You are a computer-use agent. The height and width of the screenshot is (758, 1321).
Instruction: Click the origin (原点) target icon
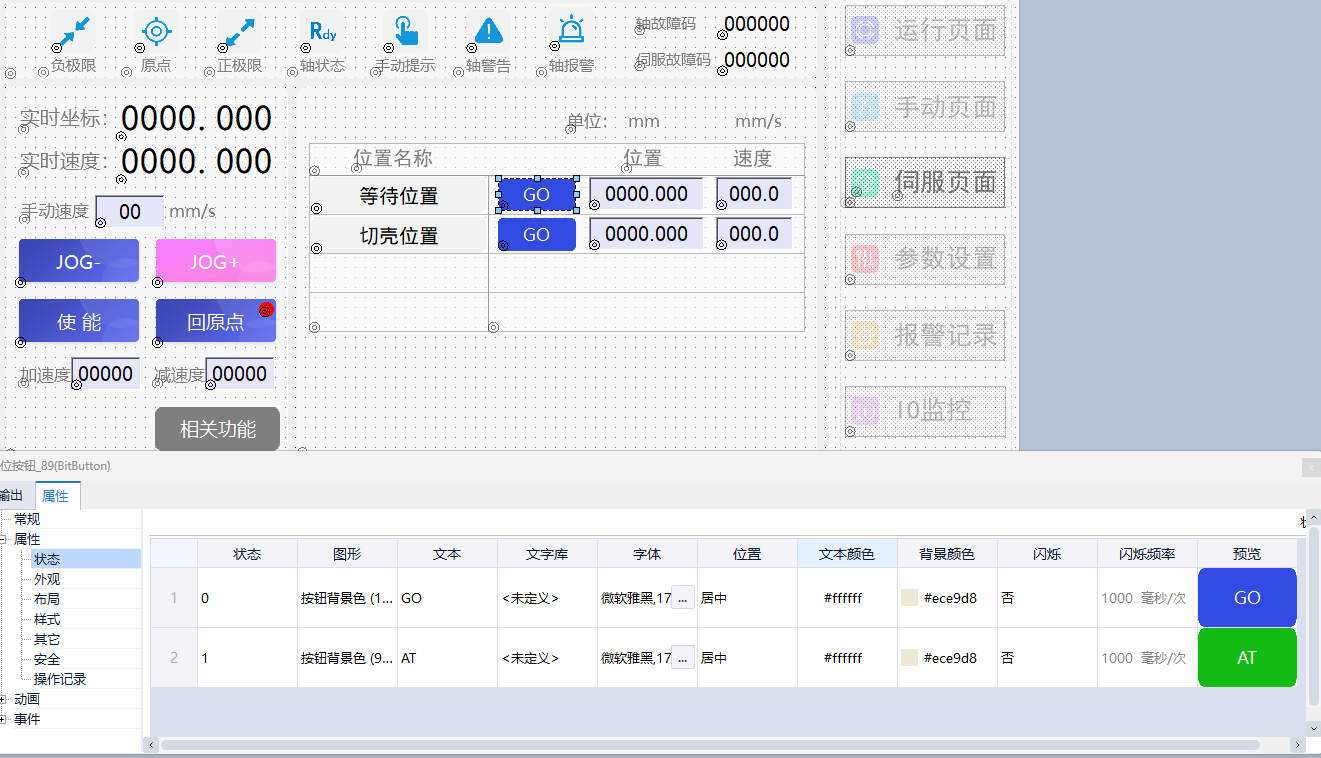tap(156, 32)
